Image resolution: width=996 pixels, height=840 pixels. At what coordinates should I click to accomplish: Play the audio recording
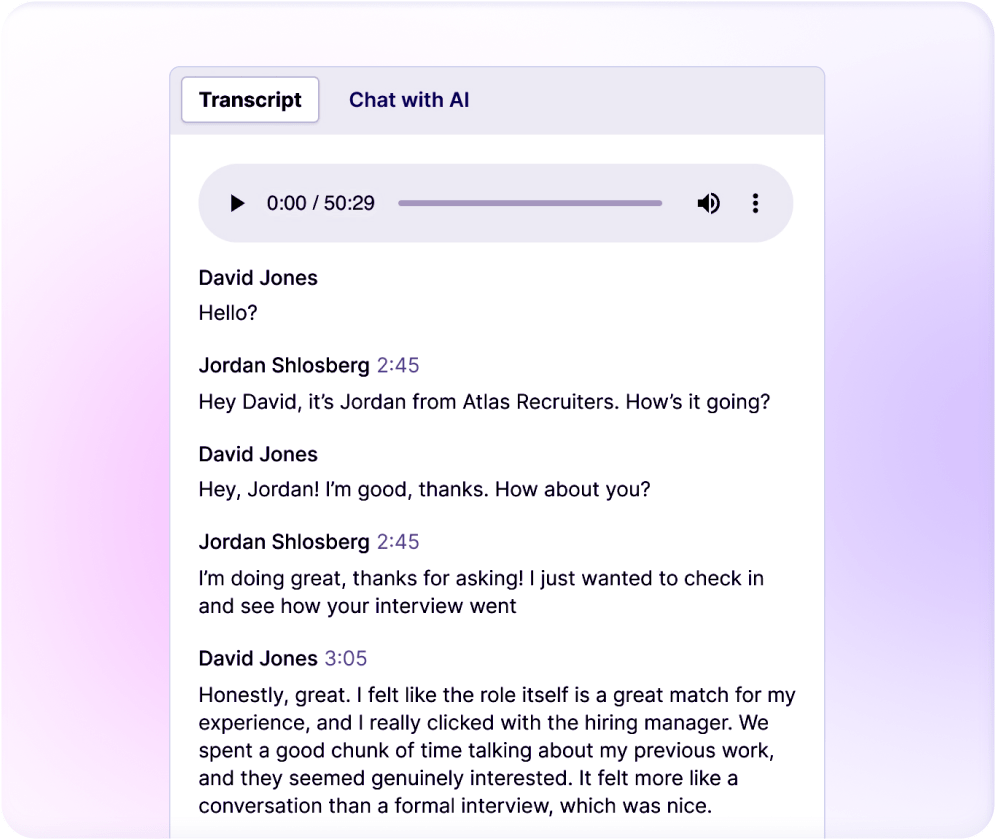(x=237, y=204)
